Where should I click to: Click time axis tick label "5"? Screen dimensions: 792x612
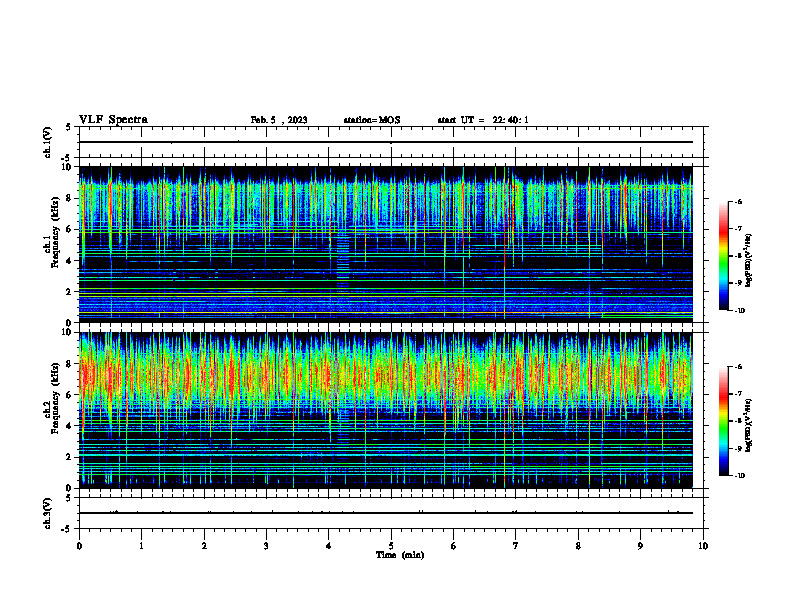tap(391, 546)
